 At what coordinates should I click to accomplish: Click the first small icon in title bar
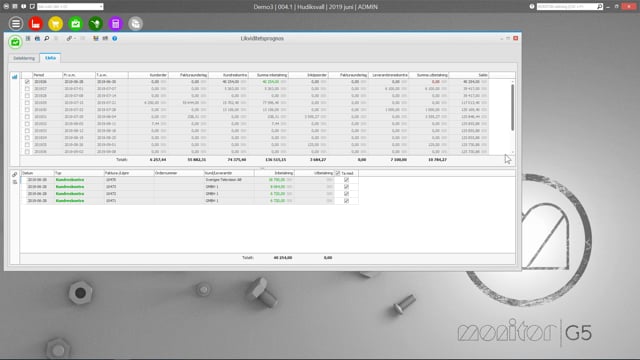pos(6,7)
